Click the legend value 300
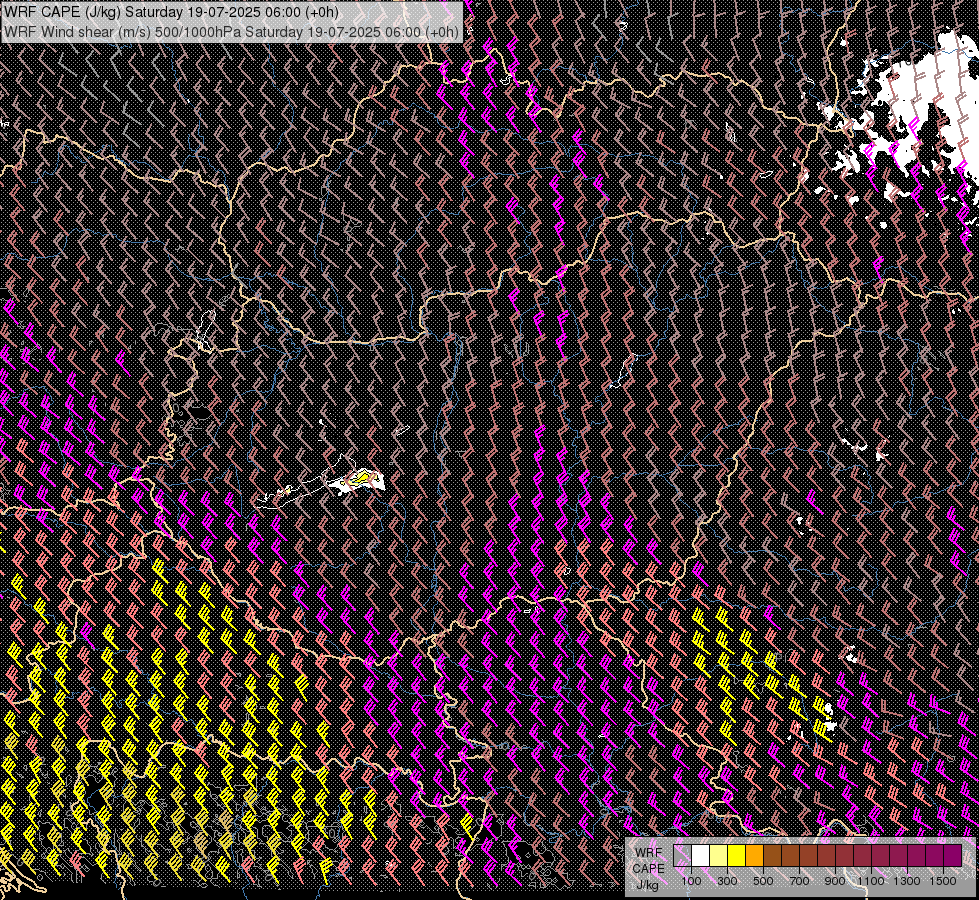Image resolution: width=979 pixels, height=900 pixels. coord(727,881)
